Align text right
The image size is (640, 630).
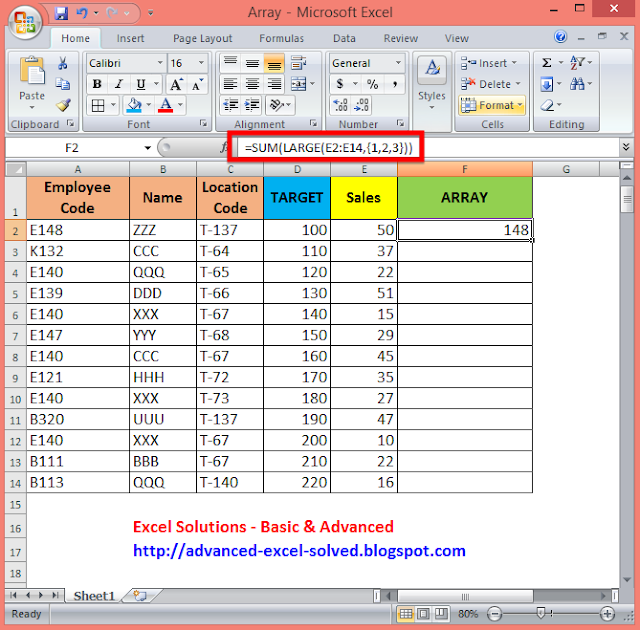pyautogui.click(x=274, y=84)
